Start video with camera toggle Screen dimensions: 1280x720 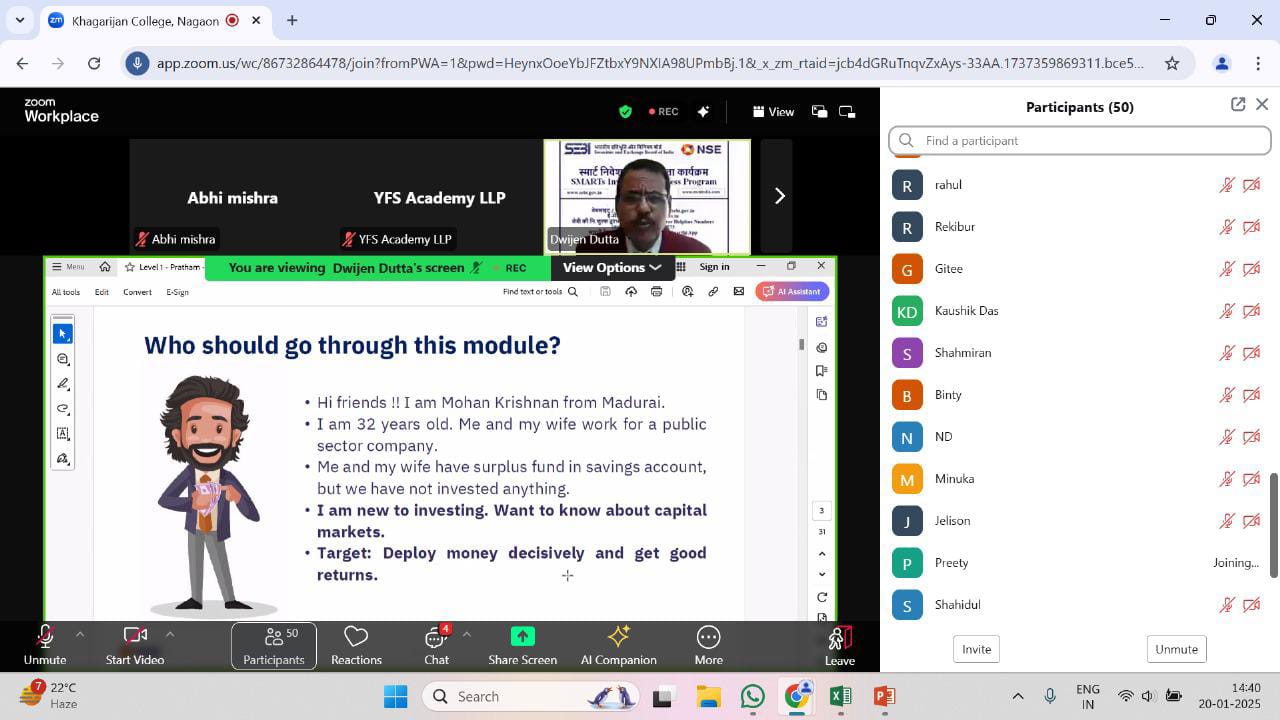click(135, 645)
